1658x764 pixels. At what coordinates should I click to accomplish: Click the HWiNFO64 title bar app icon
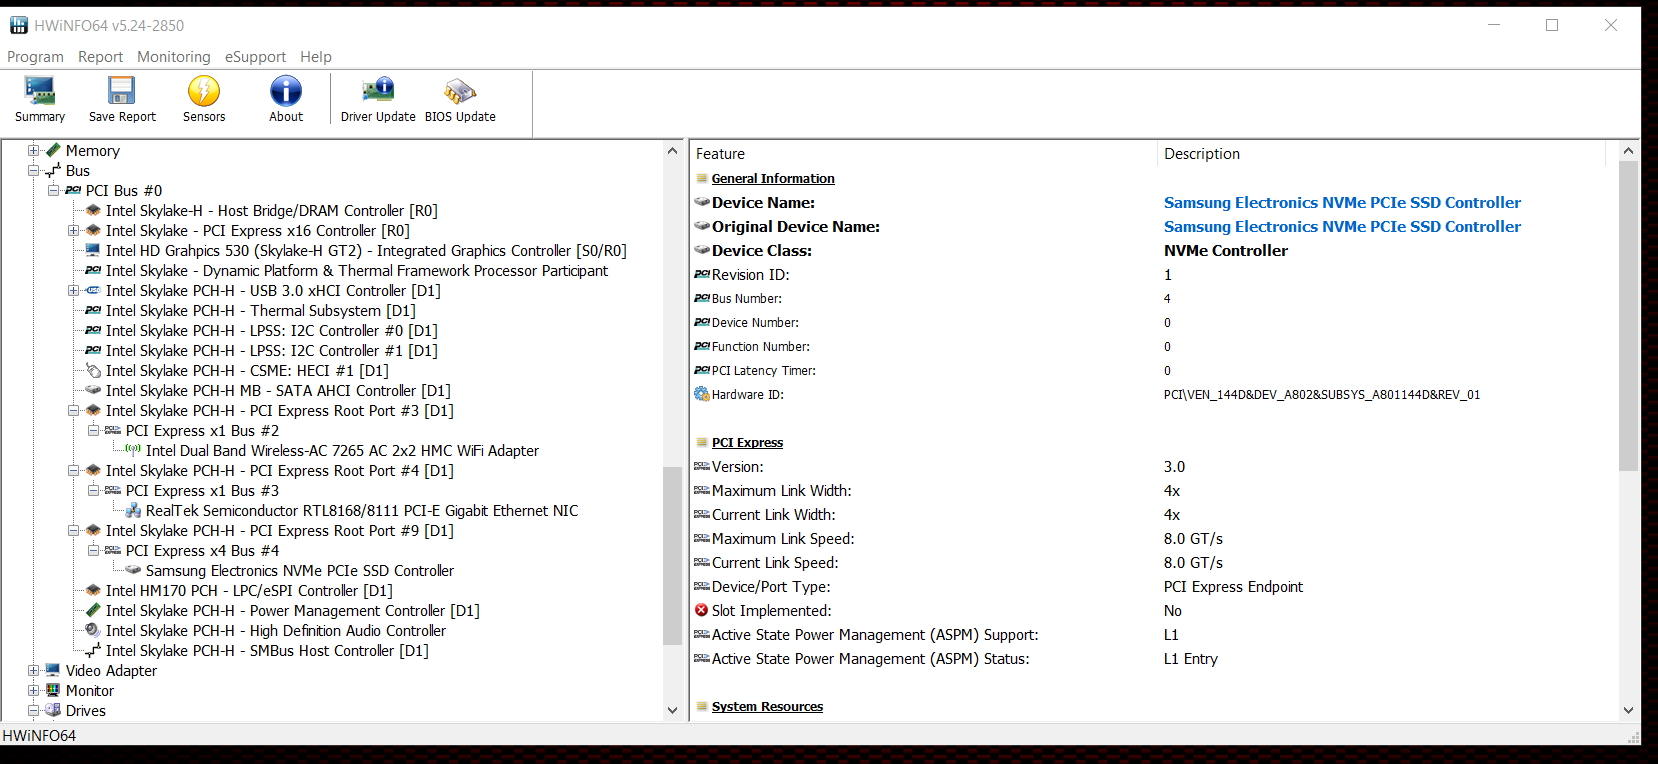pyautogui.click(x=19, y=25)
